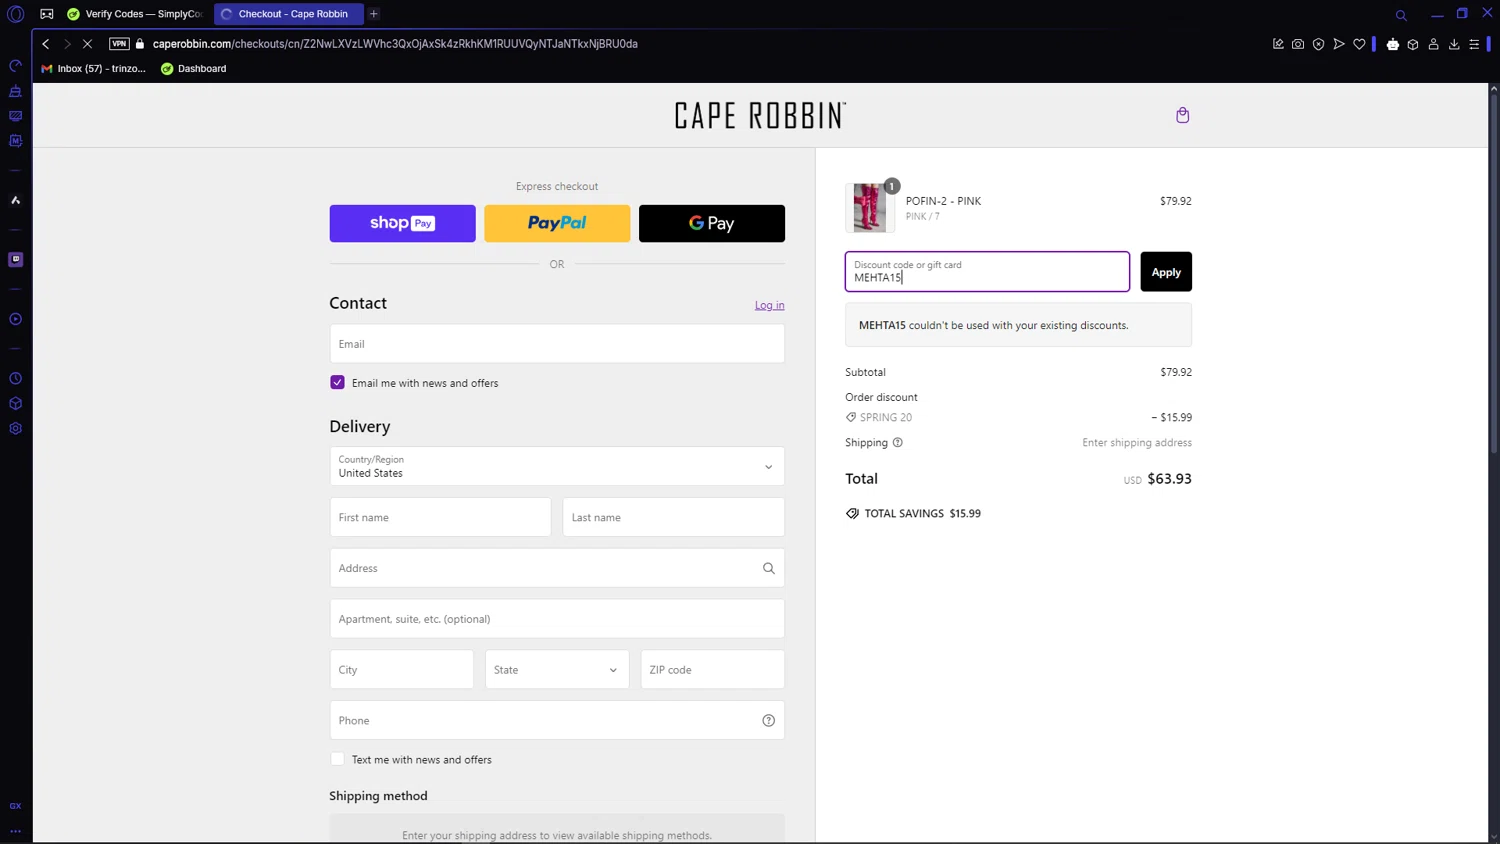Open Twitch panel in the sidebar
This screenshot has height=844, width=1500.
tap(15, 259)
